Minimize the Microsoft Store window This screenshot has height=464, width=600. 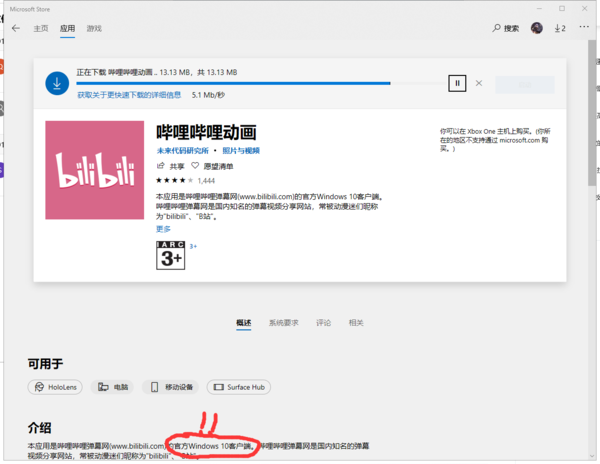539,8
